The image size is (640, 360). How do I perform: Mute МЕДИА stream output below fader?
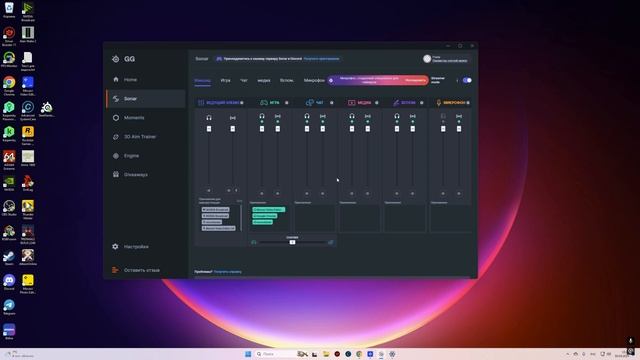point(368,193)
